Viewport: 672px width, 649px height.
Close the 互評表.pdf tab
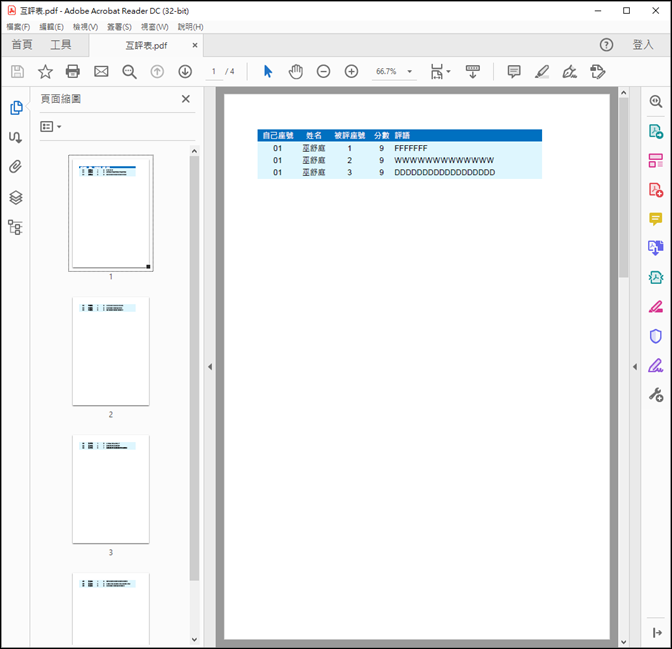coord(195,45)
